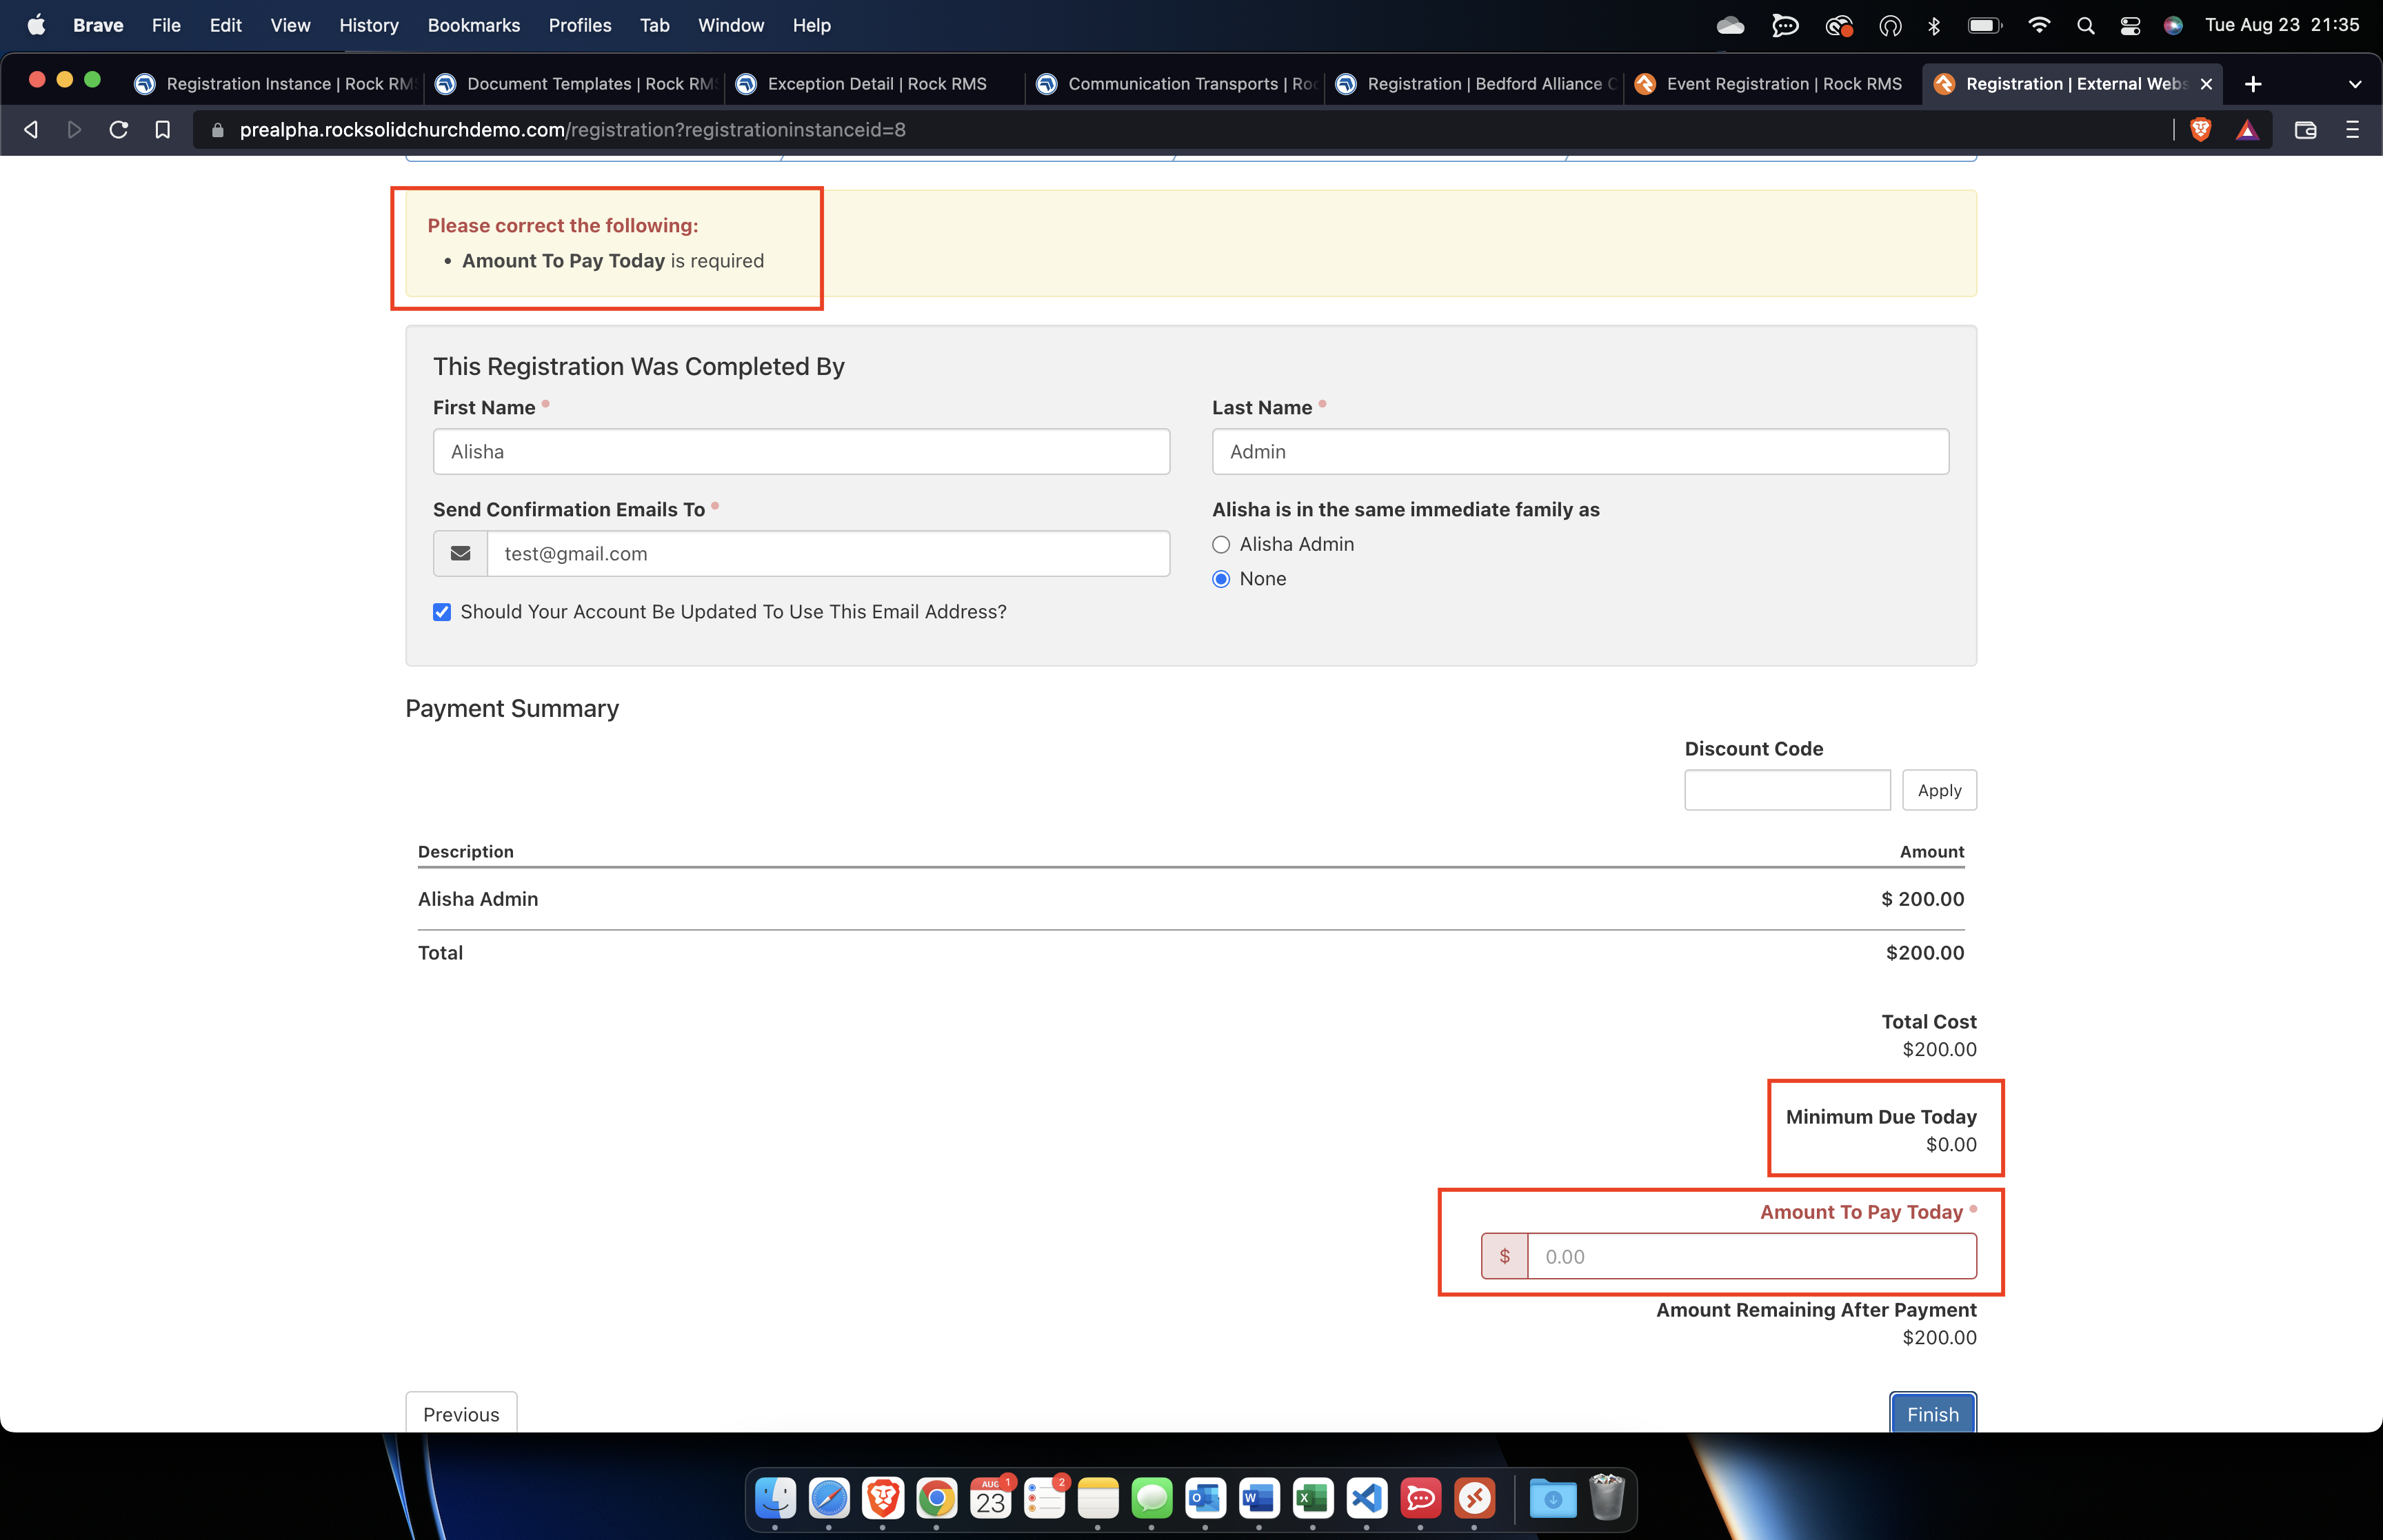Reload the current page
Screen dimensions: 2383x1540
point(118,130)
